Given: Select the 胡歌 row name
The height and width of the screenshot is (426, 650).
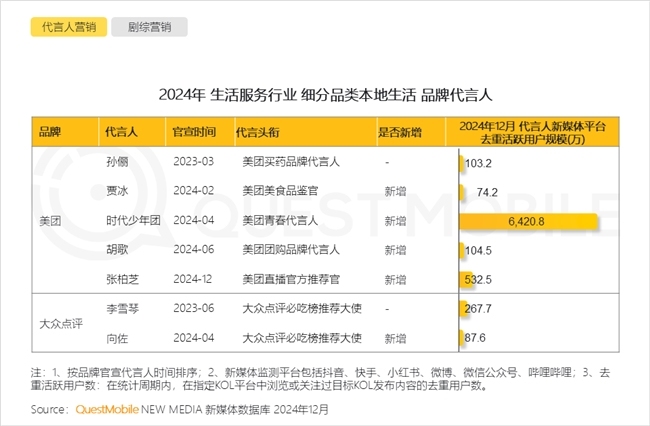Looking at the screenshot, I should [115, 250].
